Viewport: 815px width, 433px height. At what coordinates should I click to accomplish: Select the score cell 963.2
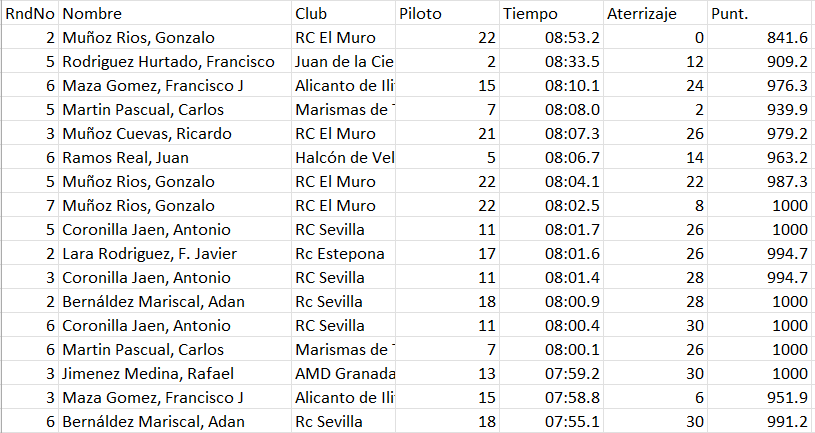759,157
